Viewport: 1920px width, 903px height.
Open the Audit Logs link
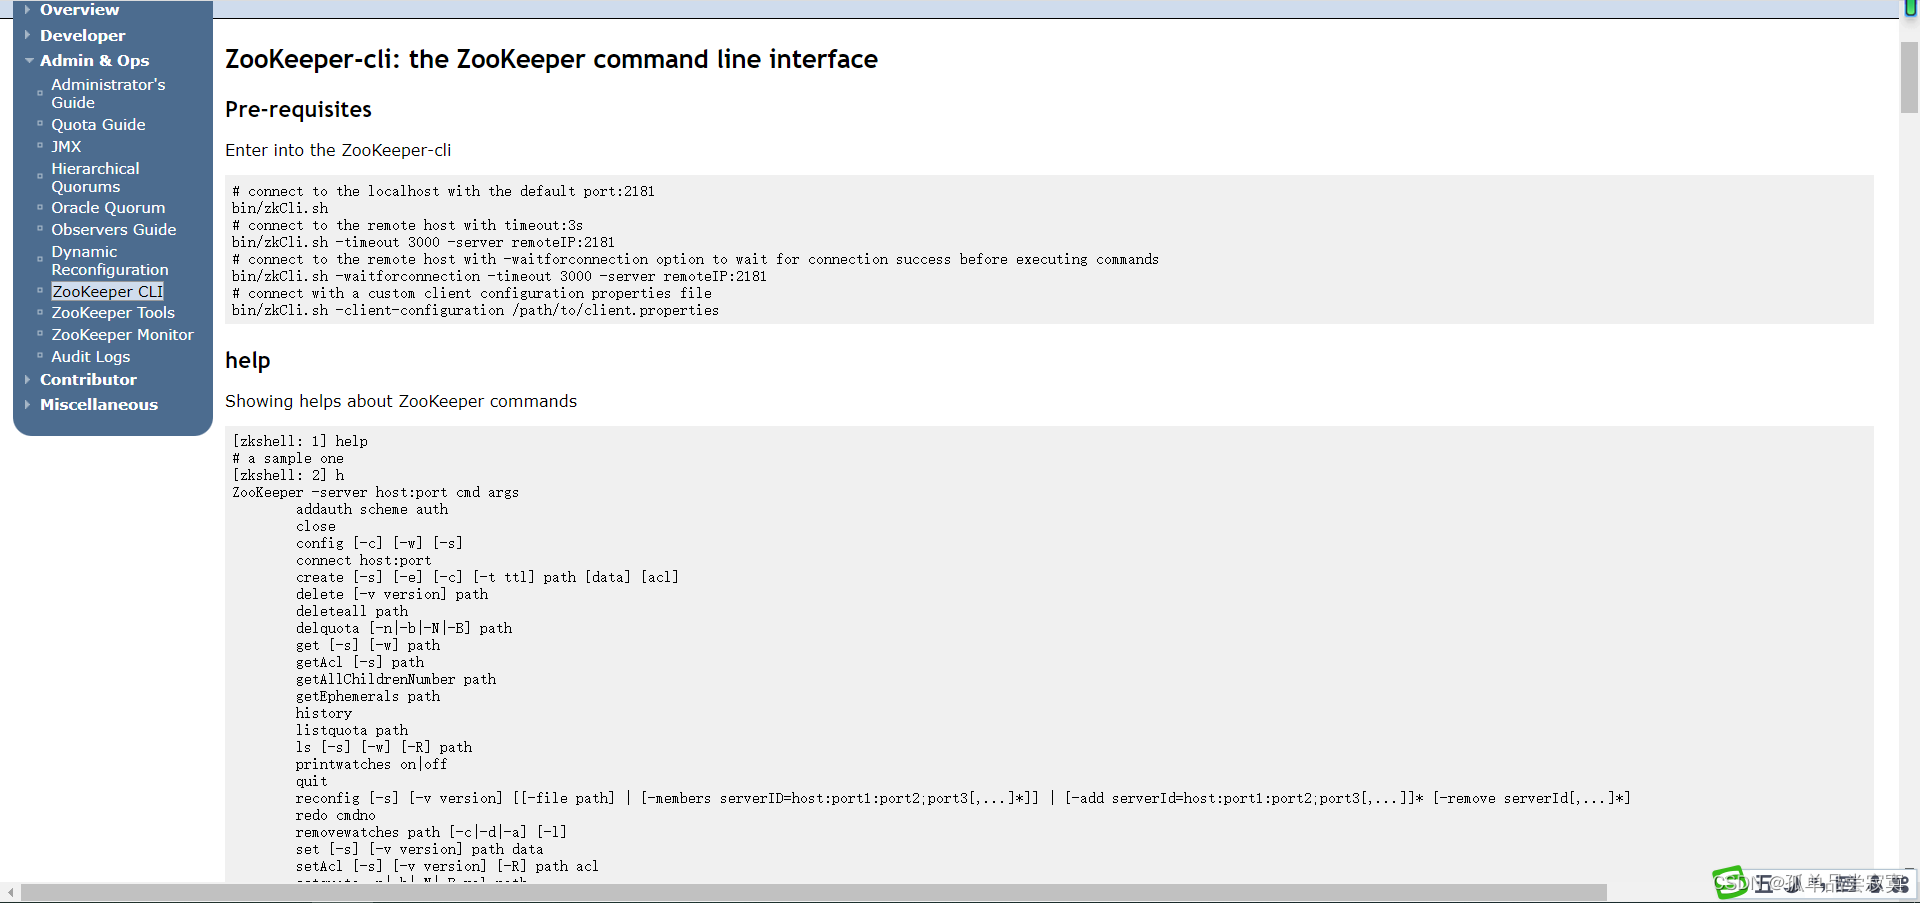[x=90, y=356]
